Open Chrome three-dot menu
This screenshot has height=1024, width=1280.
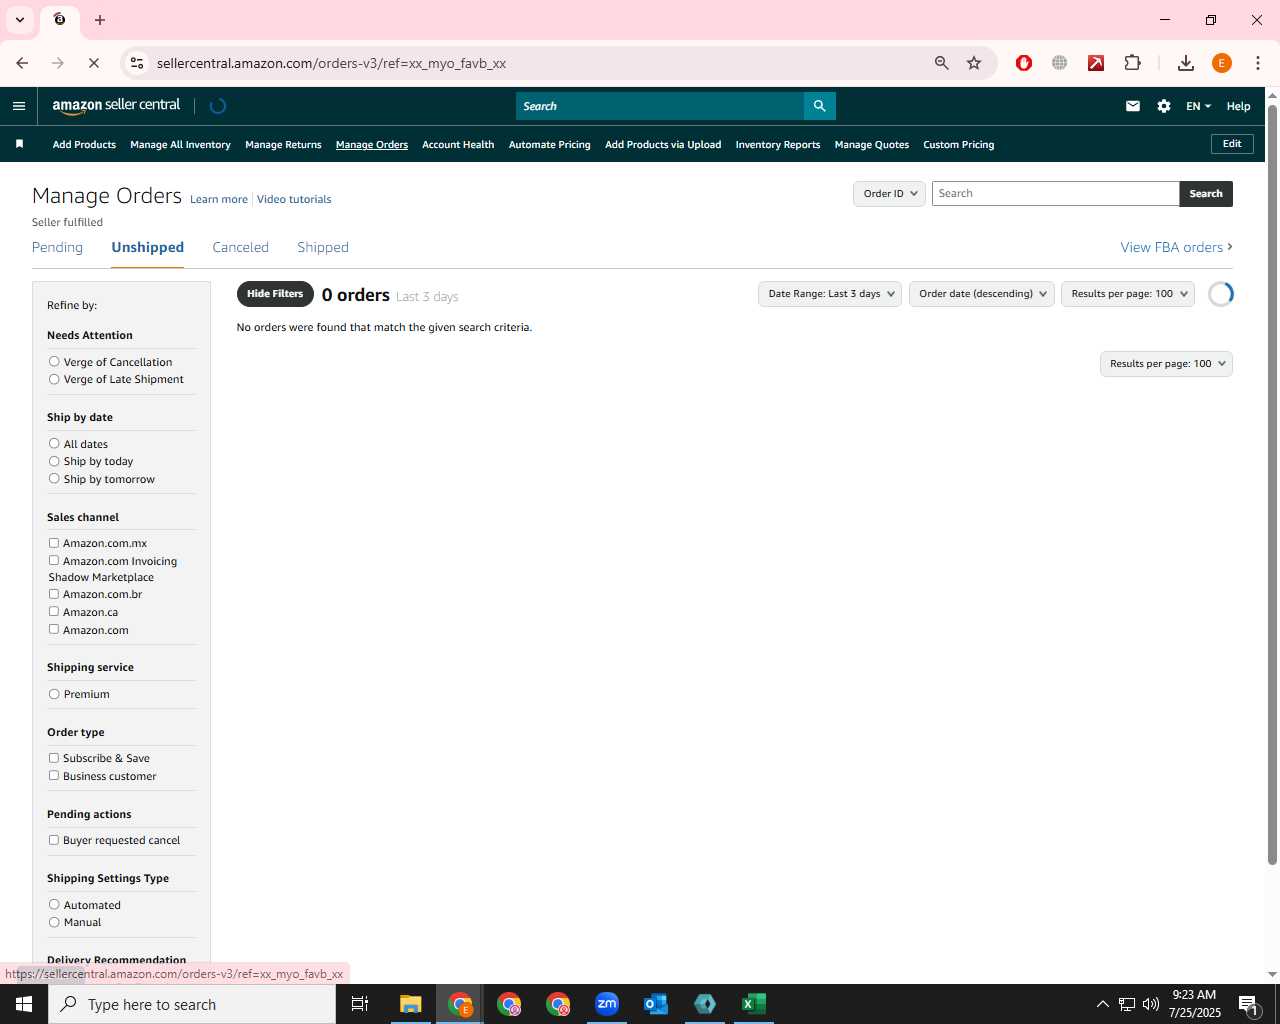pyautogui.click(x=1258, y=63)
